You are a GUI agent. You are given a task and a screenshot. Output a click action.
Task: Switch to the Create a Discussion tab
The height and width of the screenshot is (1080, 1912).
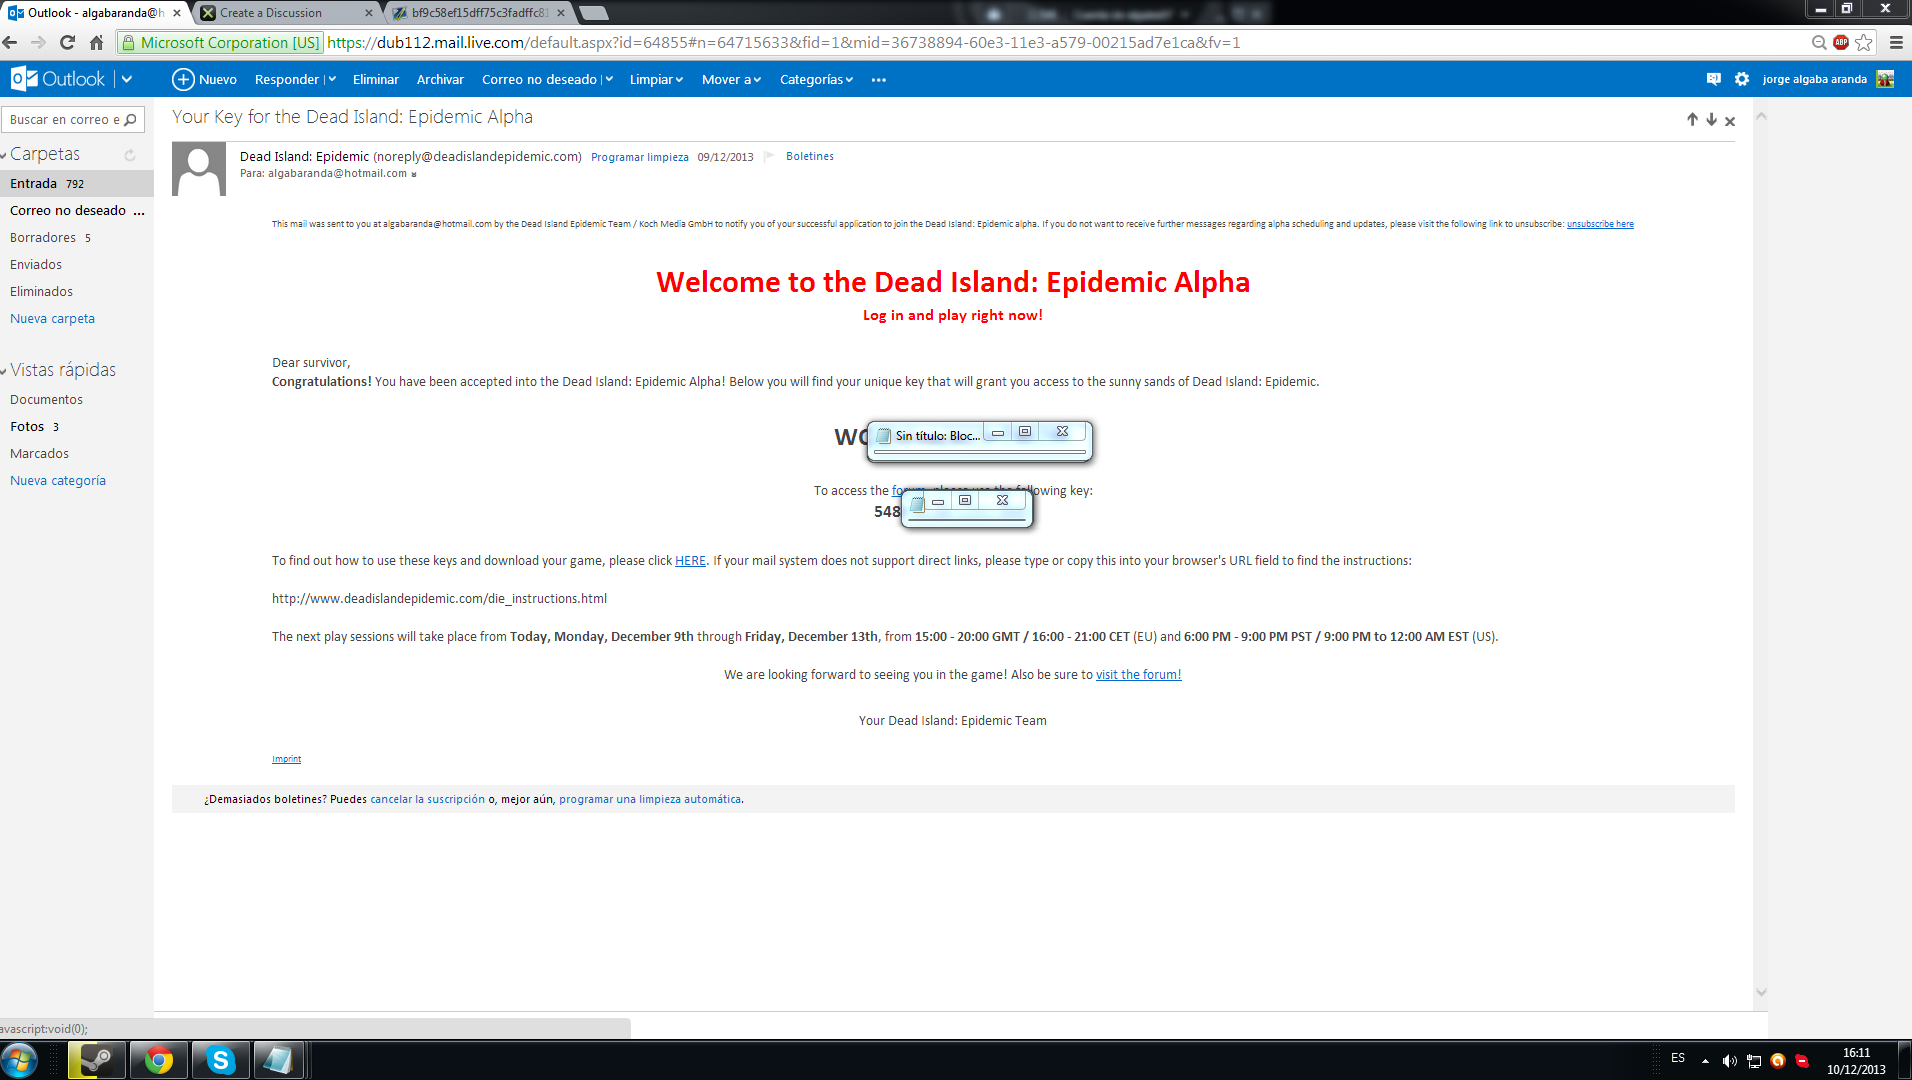[x=287, y=13]
